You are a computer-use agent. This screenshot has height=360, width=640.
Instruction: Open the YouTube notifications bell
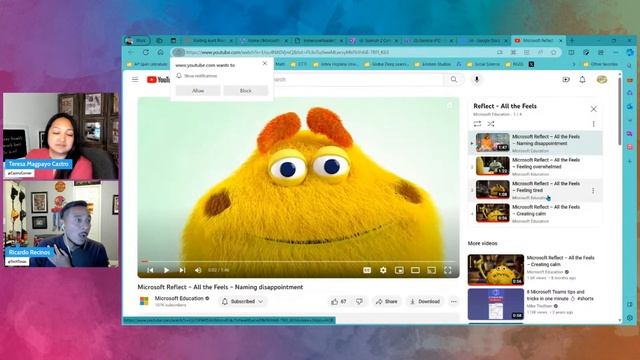[x=582, y=80]
